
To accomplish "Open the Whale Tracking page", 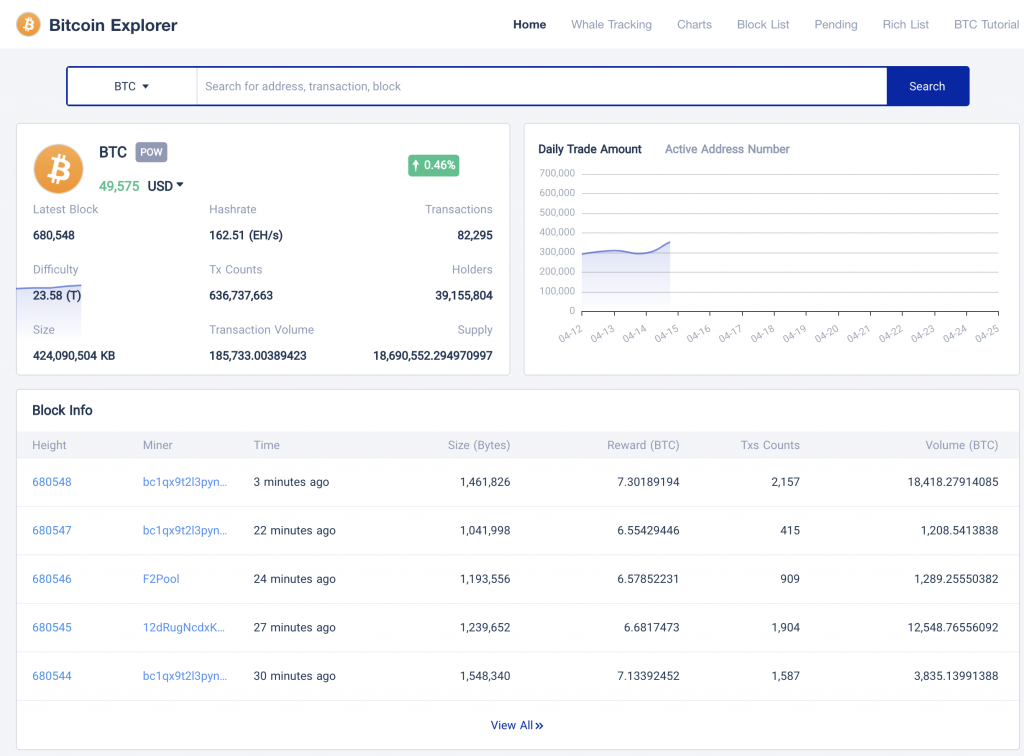I will pyautogui.click(x=611, y=24).
